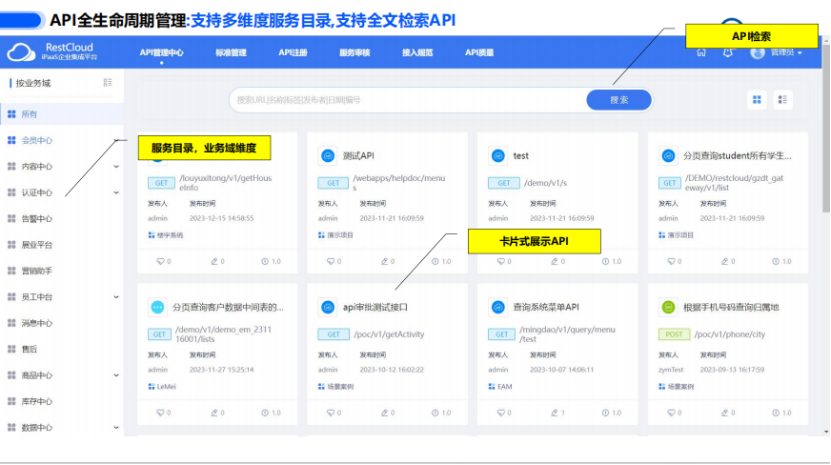Open the 分页查询student所有学生 API card title
Image resolution: width=831 pixels, height=465 pixels.
click(x=736, y=156)
